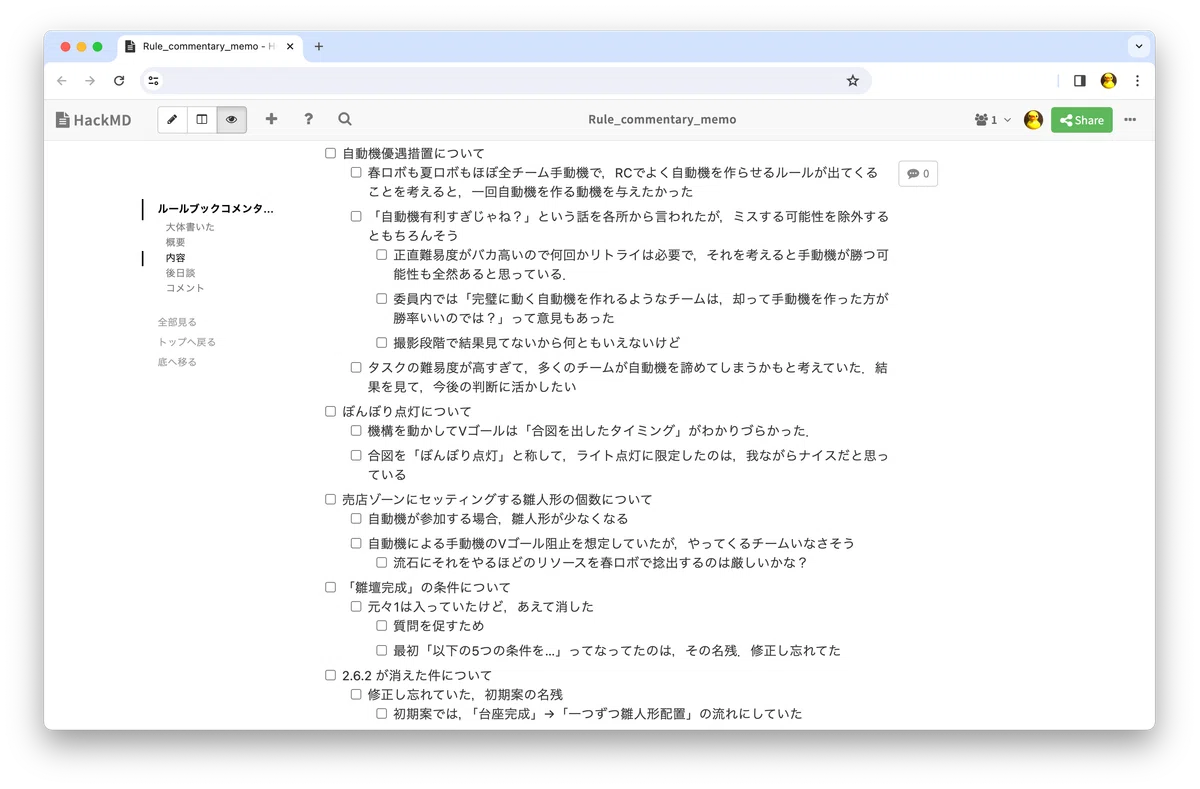1200x789 pixels.
Task: Jump to 大体書いた in table of contents
Action: [x=190, y=227]
